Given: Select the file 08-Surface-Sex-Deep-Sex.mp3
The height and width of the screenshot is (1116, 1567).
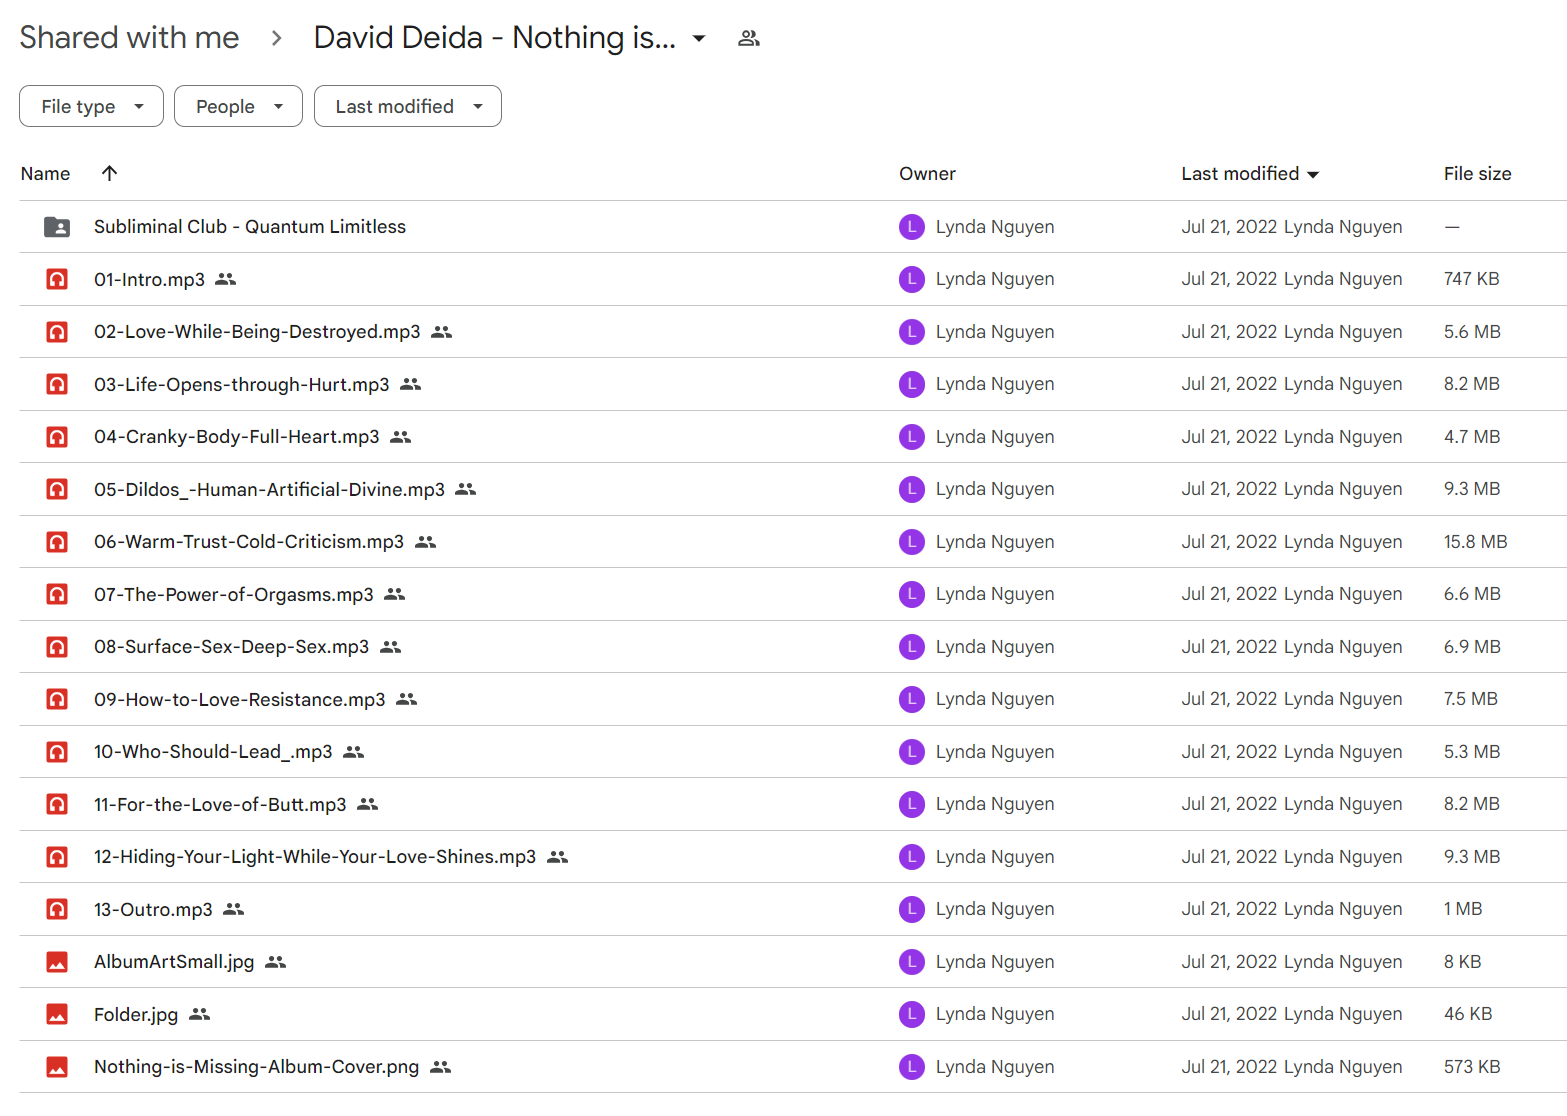Looking at the screenshot, I should pyautogui.click(x=231, y=647).
